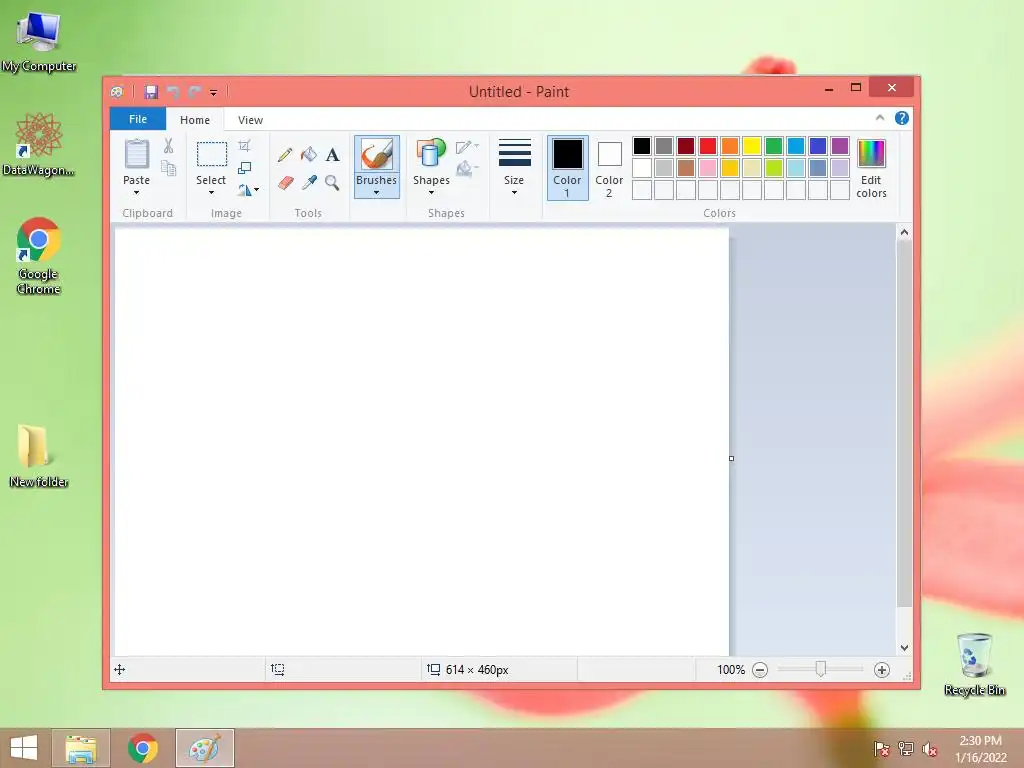This screenshot has width=1024, height=768.
Task: Pick the yellow color swatch
Action: 752,146
